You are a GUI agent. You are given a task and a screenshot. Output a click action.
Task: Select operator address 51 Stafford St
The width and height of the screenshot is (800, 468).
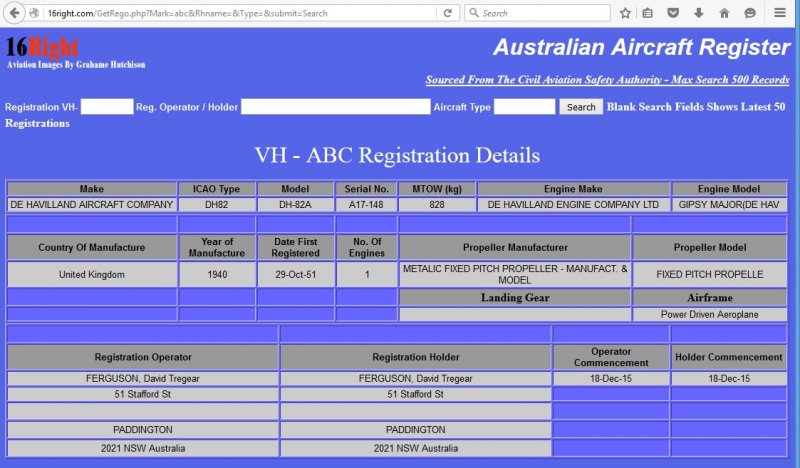click(x=143, y=394)
